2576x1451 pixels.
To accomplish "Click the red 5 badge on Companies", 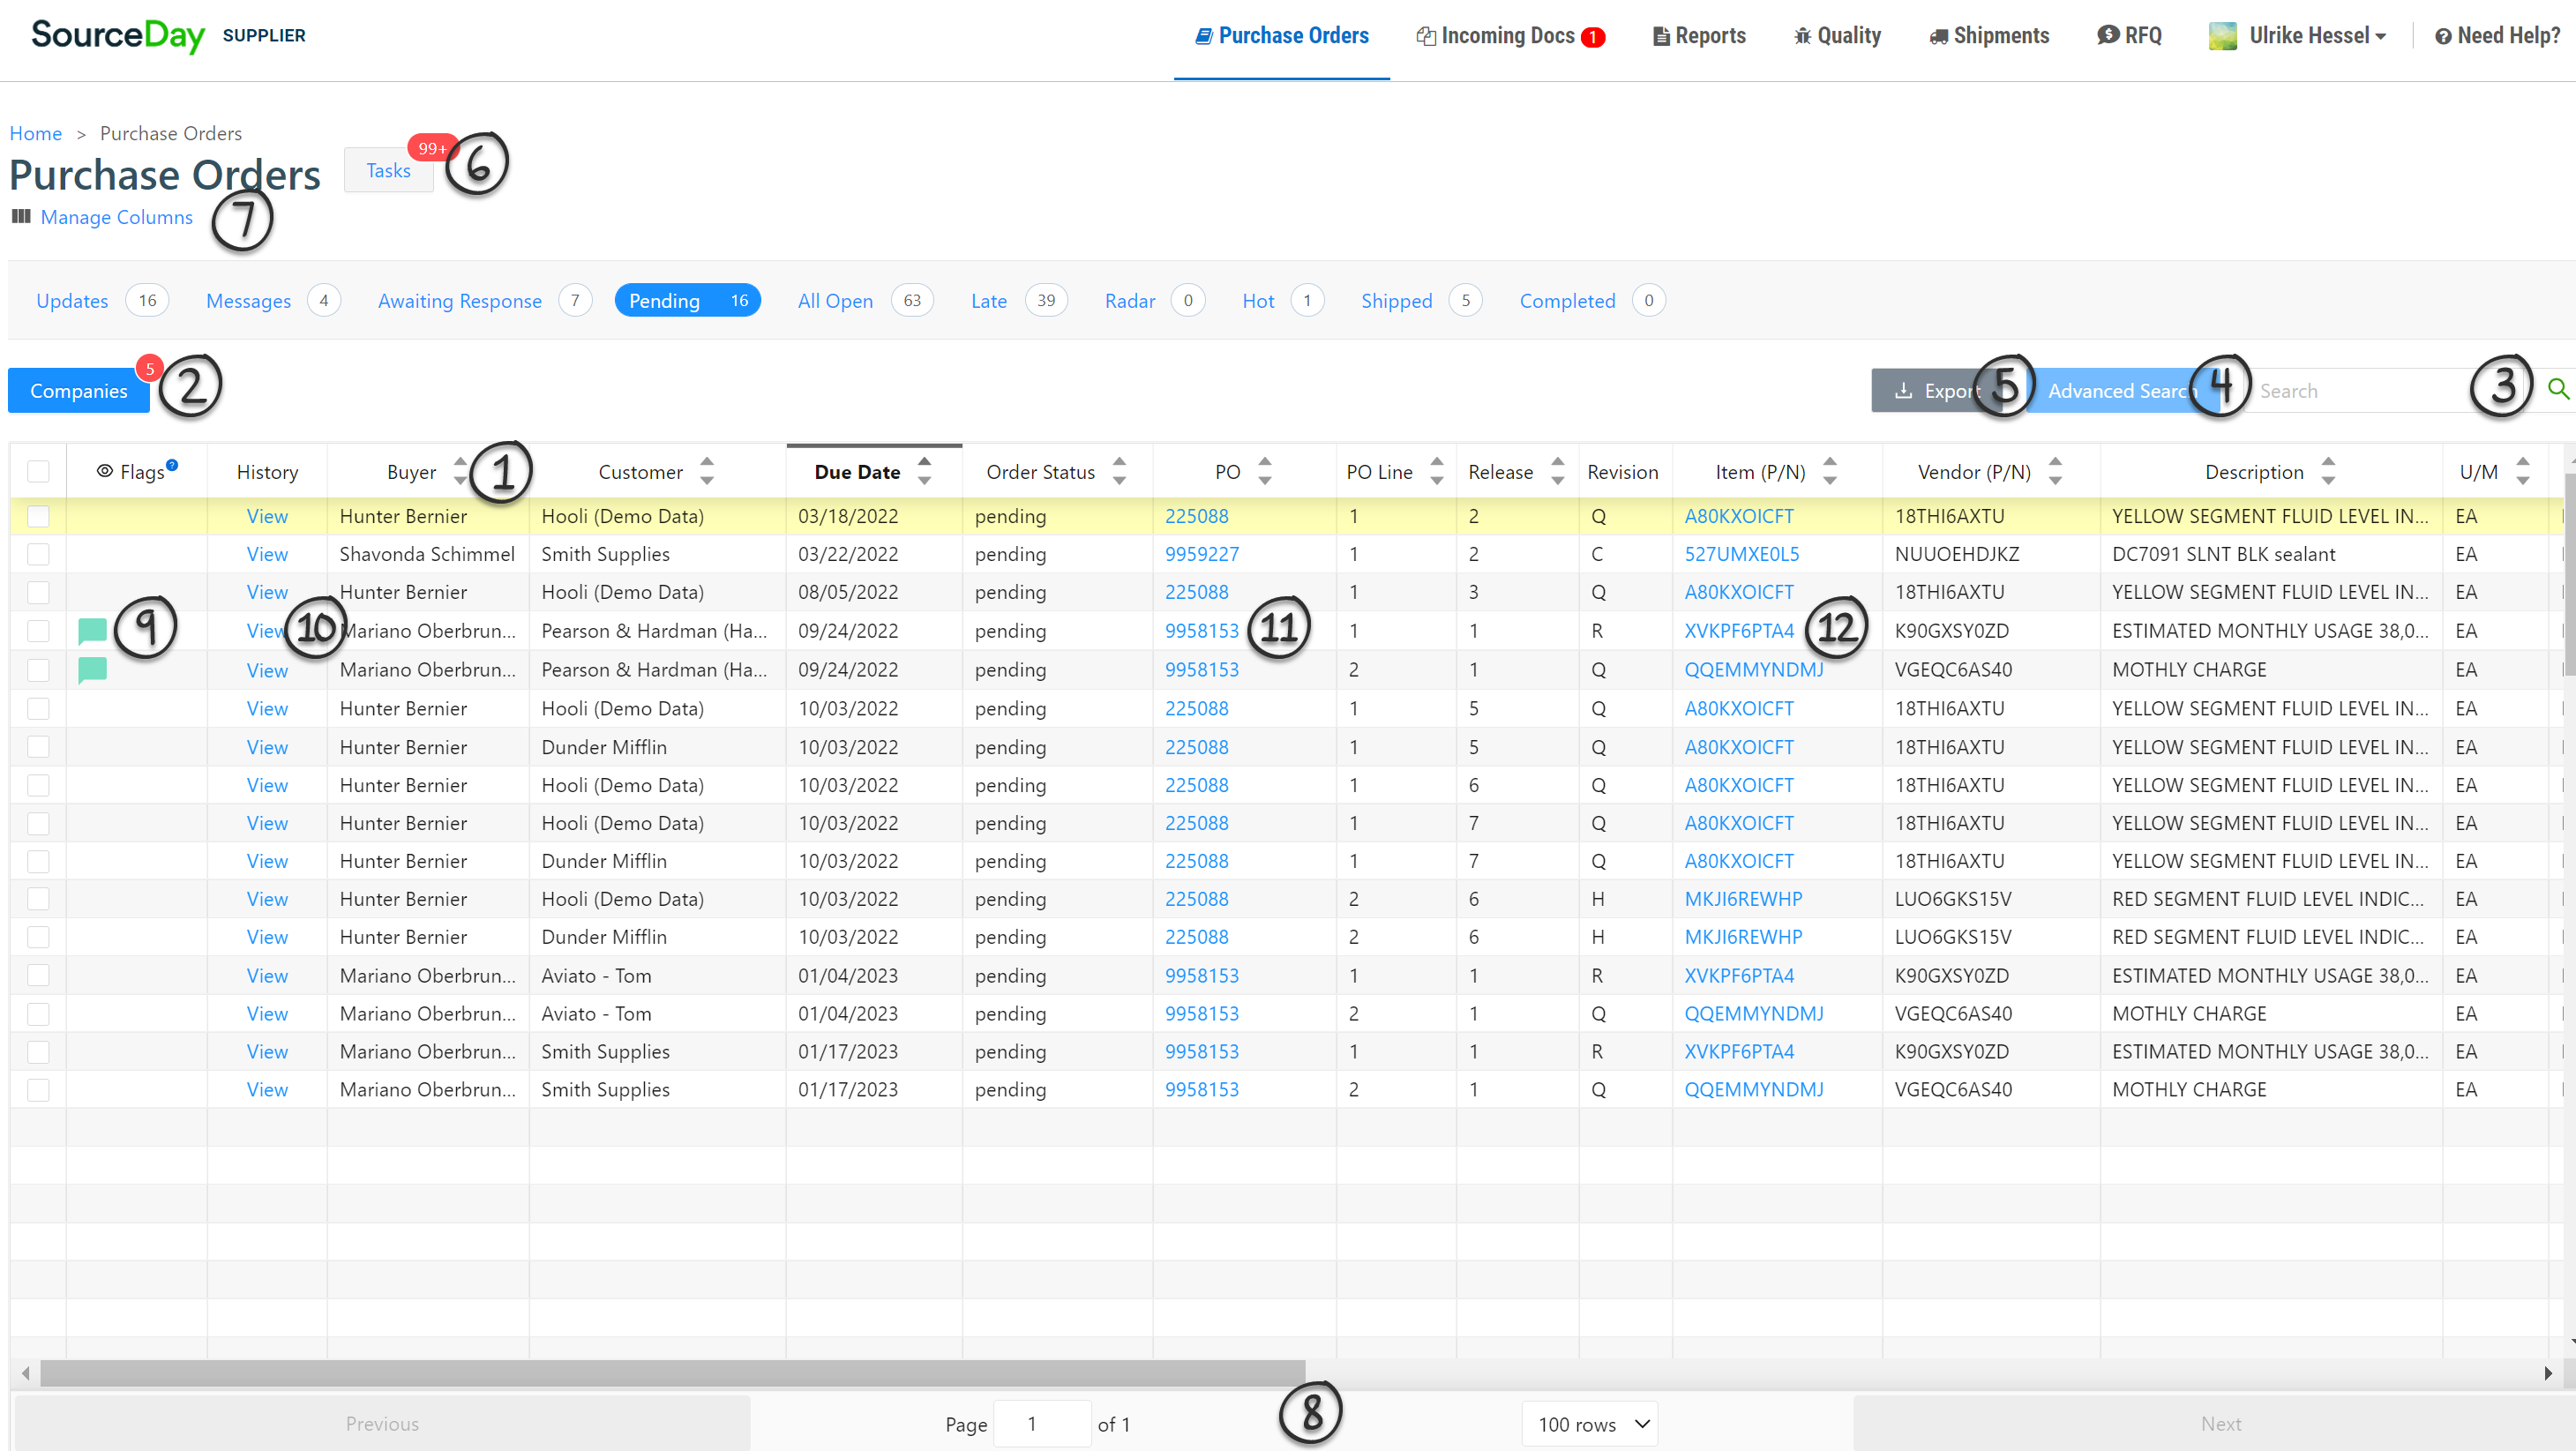I will (150, 368).
